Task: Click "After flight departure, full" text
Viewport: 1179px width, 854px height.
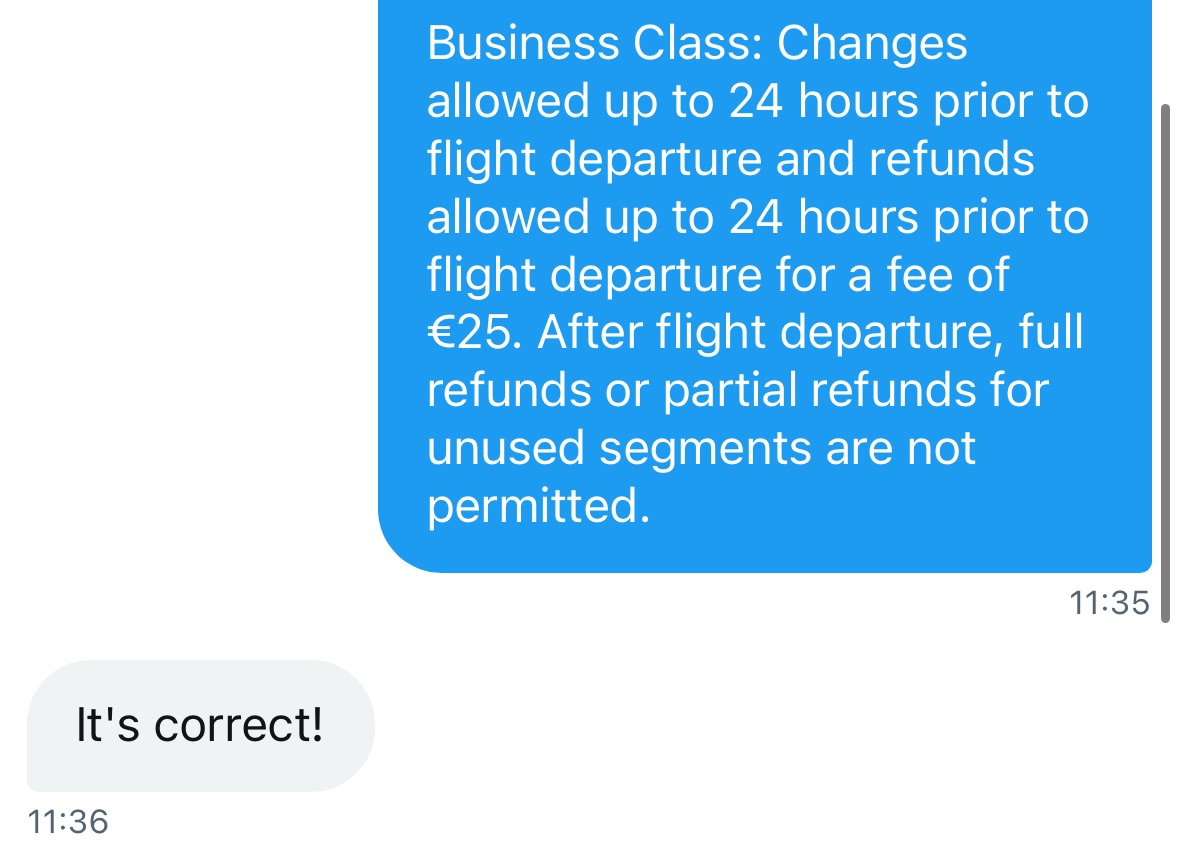Action: click(810, 333)
